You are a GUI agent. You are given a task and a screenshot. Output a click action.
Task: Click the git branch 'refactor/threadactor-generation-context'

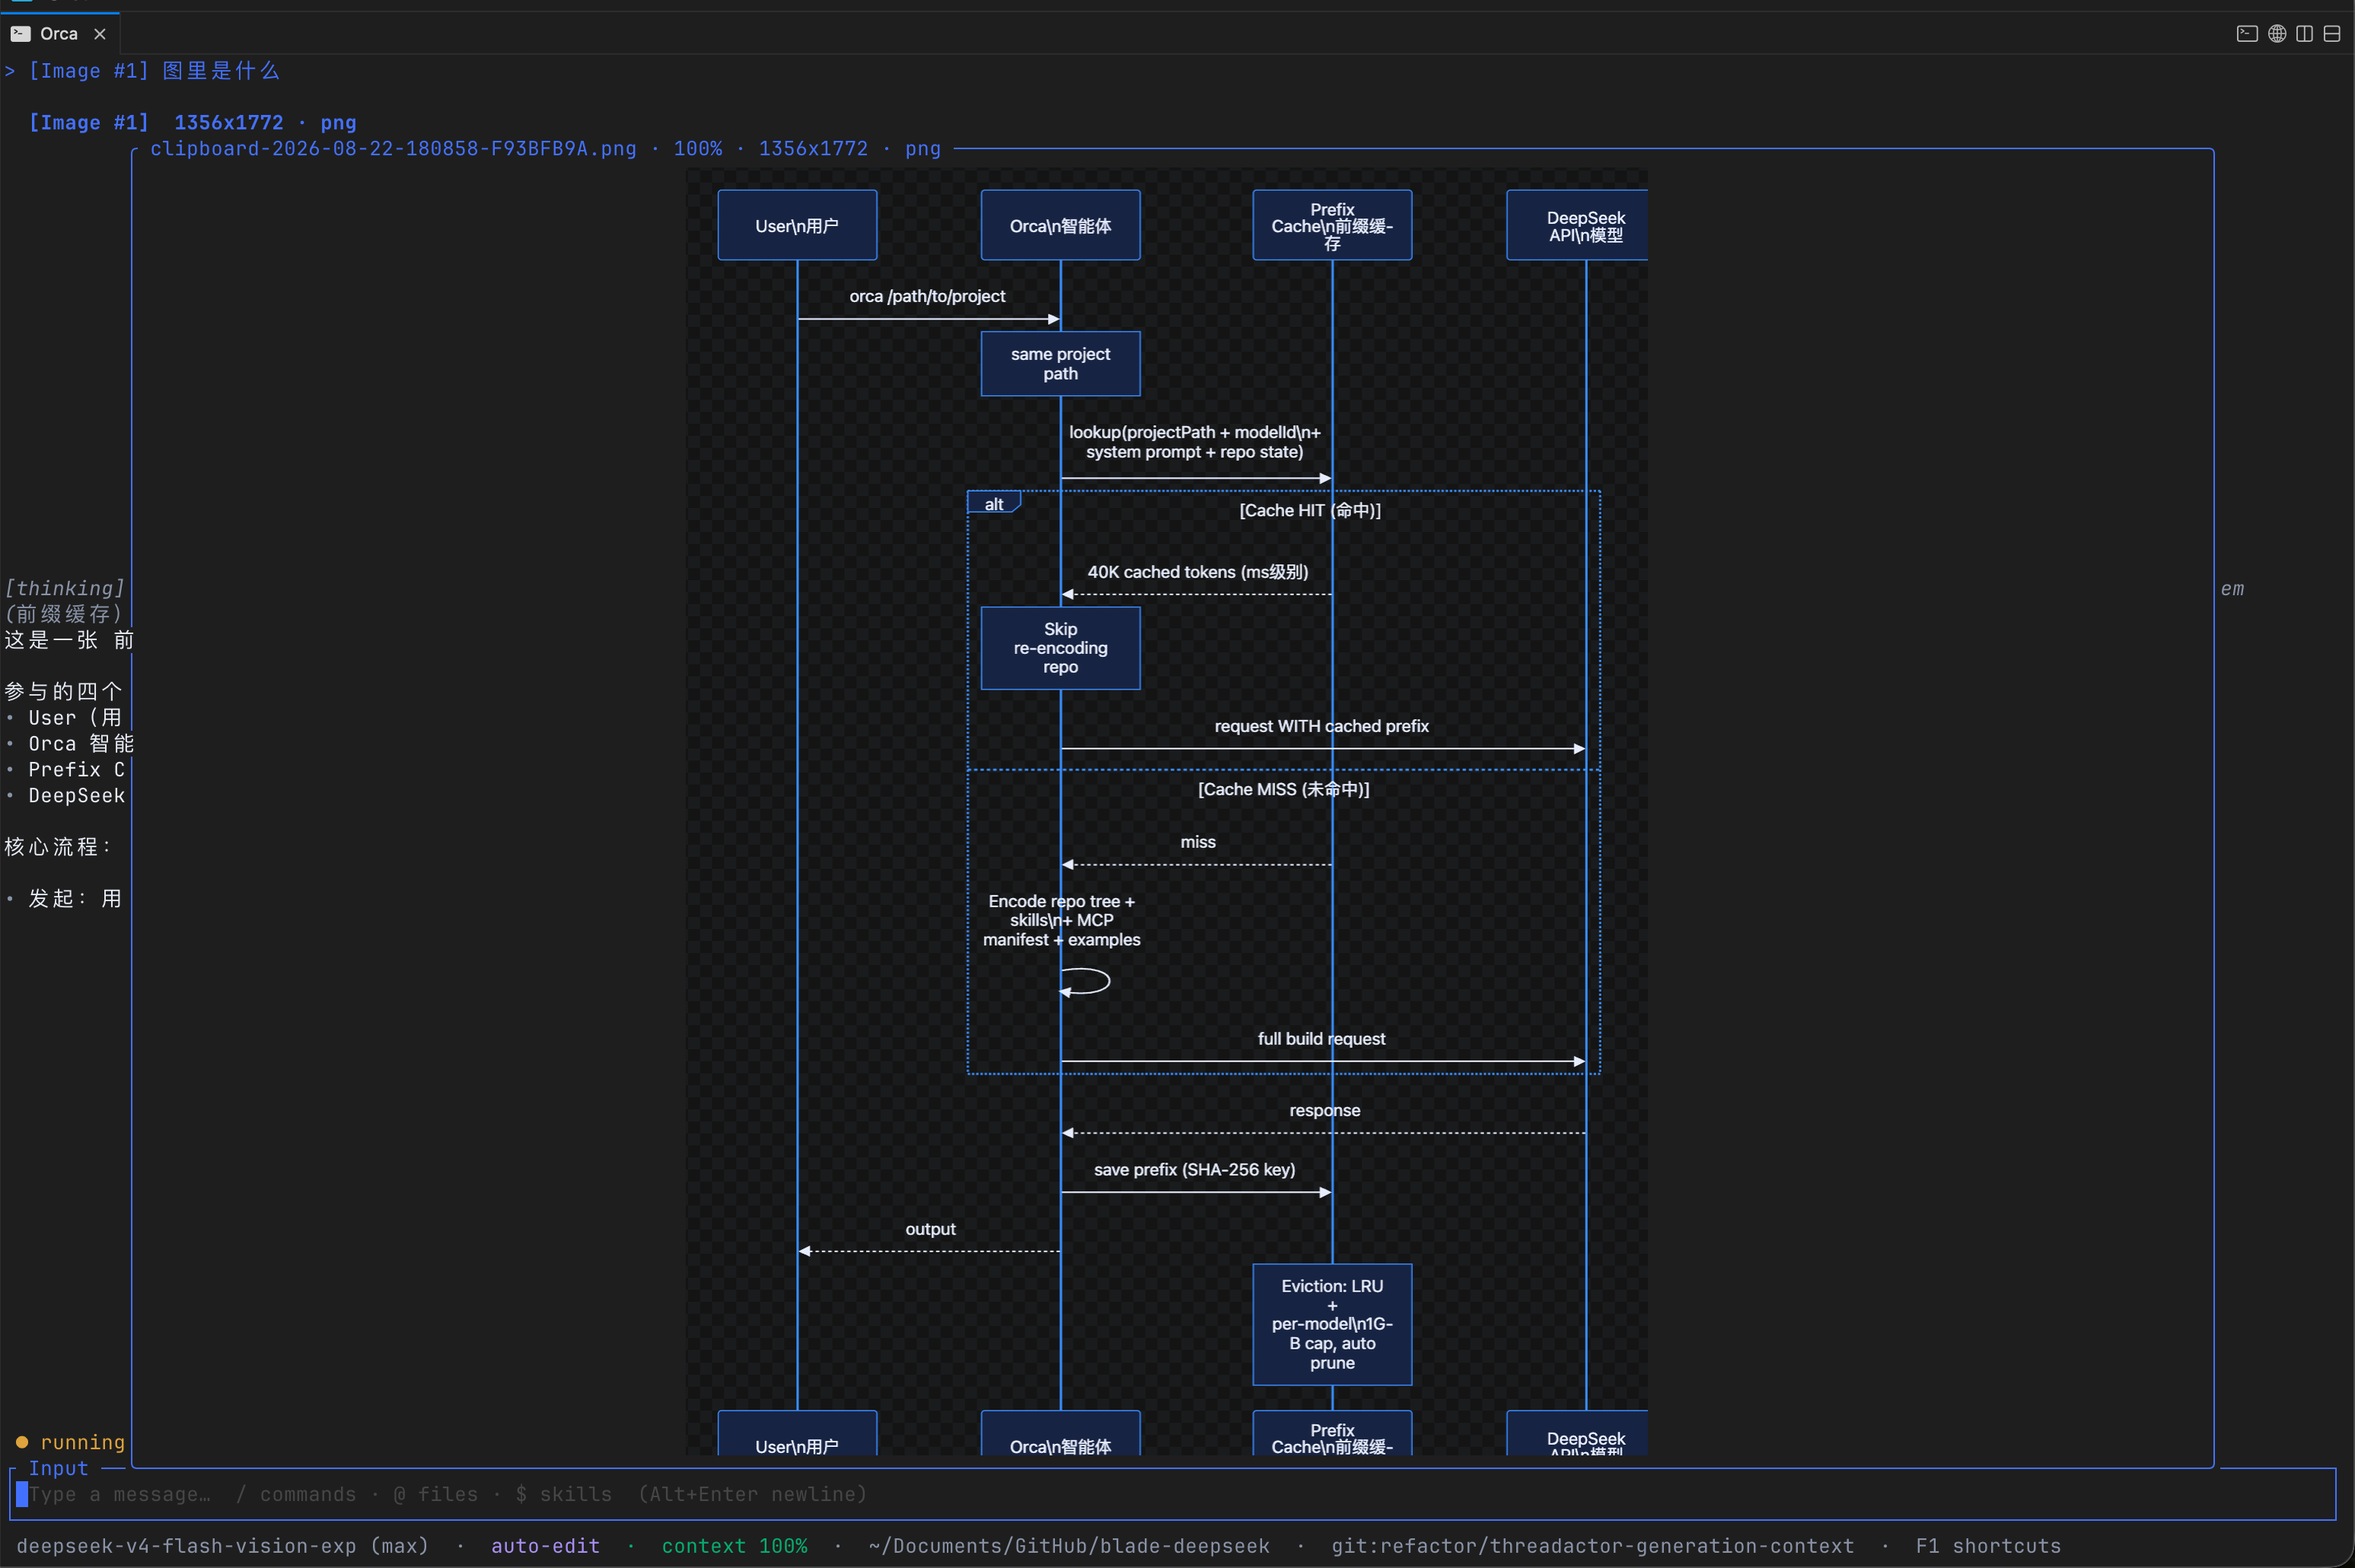[1592, 1546]
